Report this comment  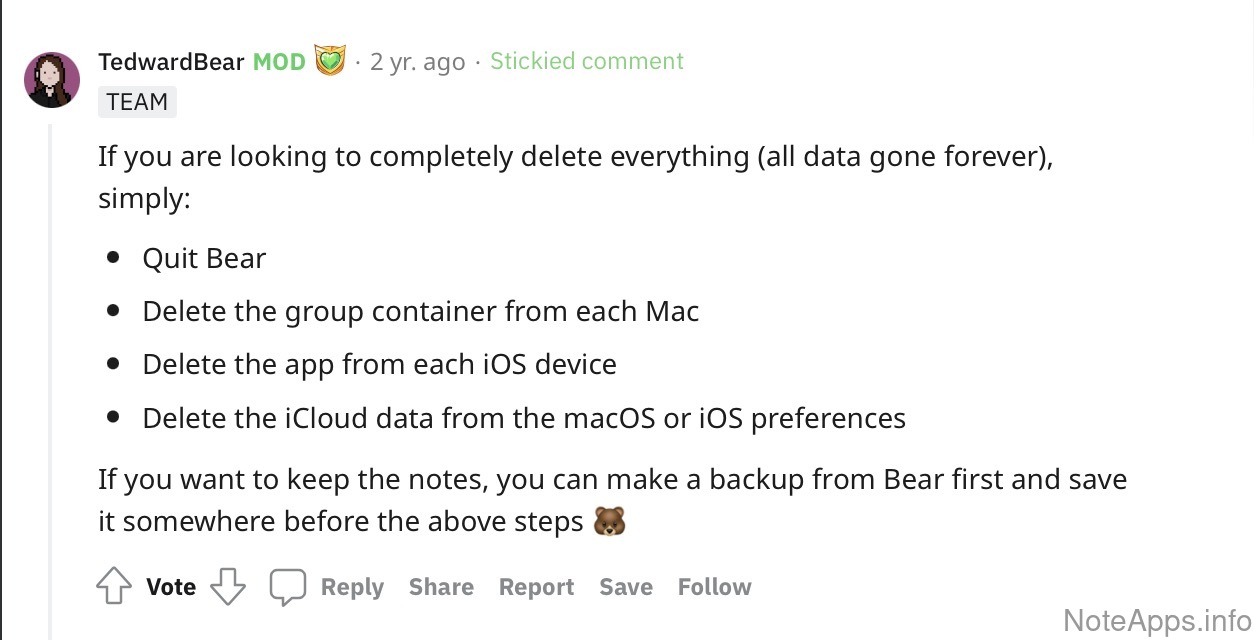tap(536, 587)
